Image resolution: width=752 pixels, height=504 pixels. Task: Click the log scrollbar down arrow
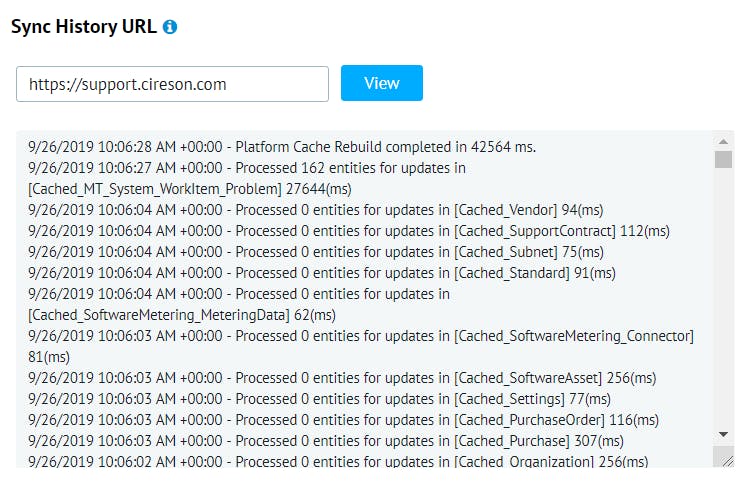[723, 434]
